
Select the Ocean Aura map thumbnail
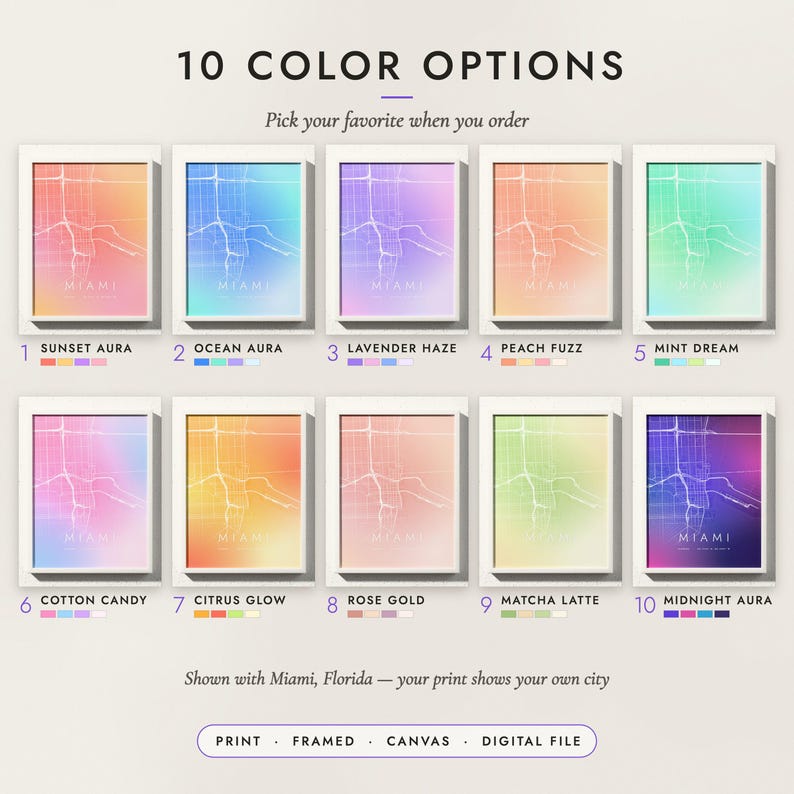(x=244, y=240)
